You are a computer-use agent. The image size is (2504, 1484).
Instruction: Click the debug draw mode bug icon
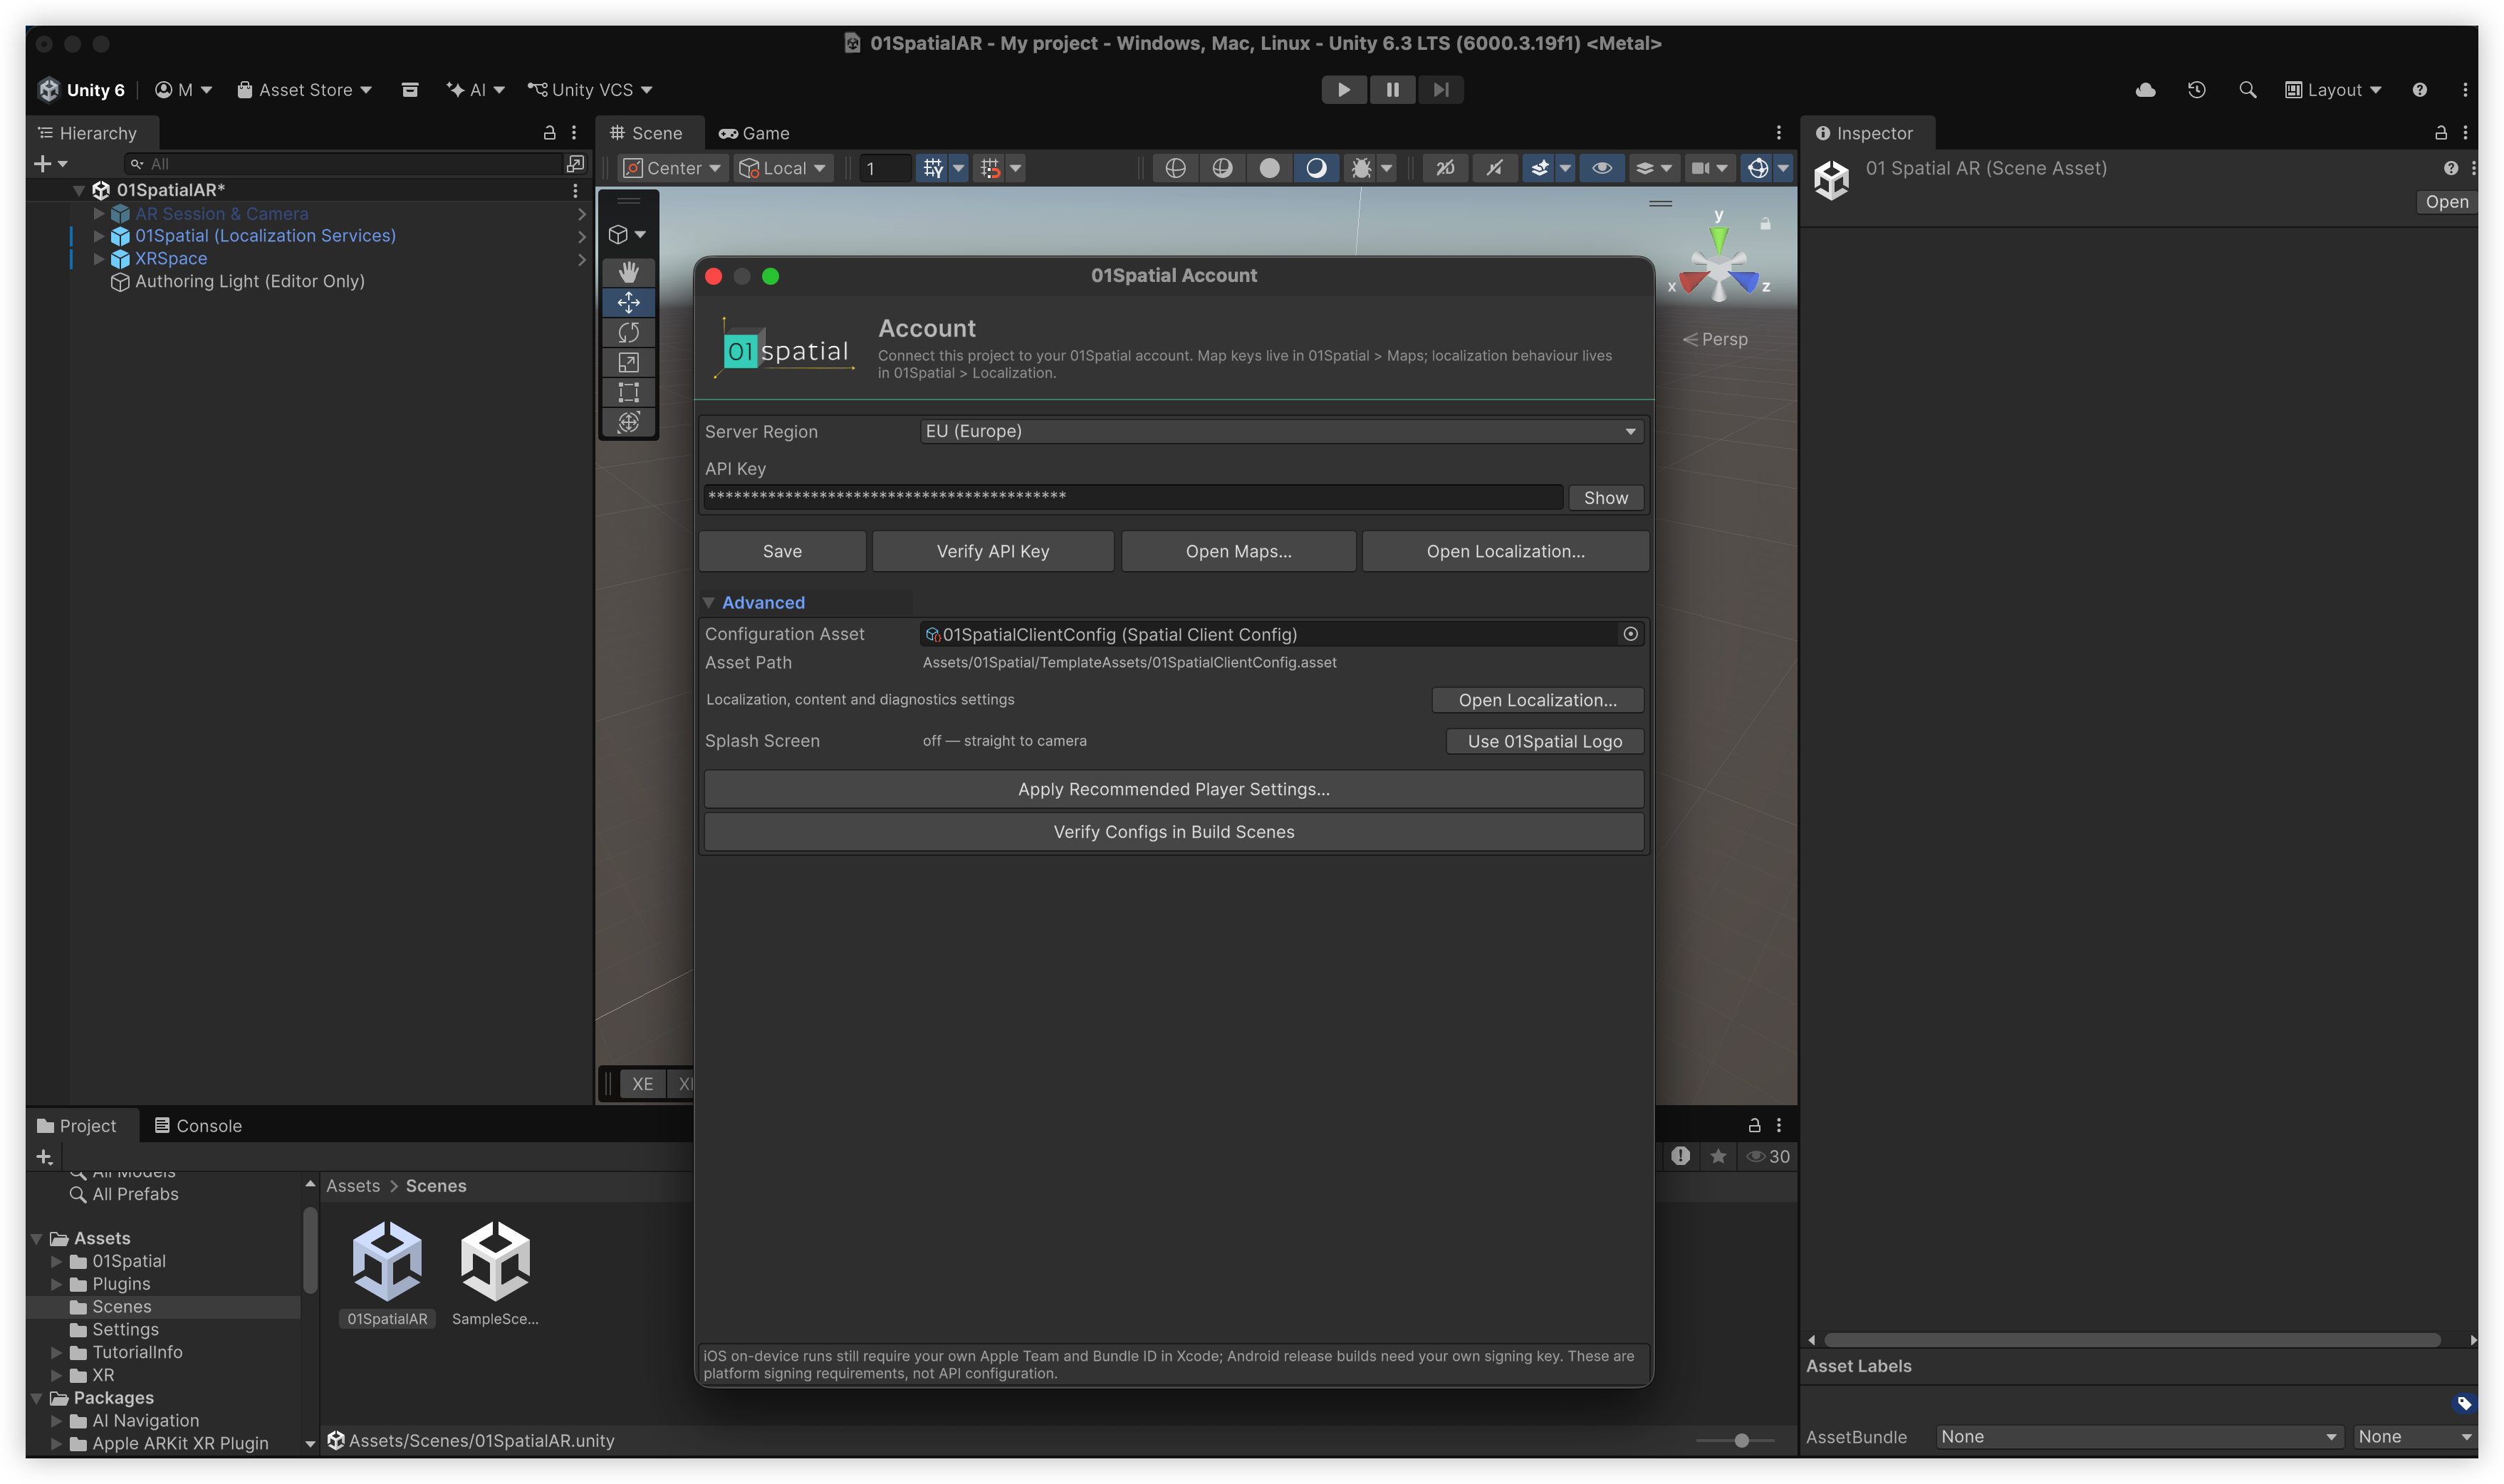coord(1361,168)
